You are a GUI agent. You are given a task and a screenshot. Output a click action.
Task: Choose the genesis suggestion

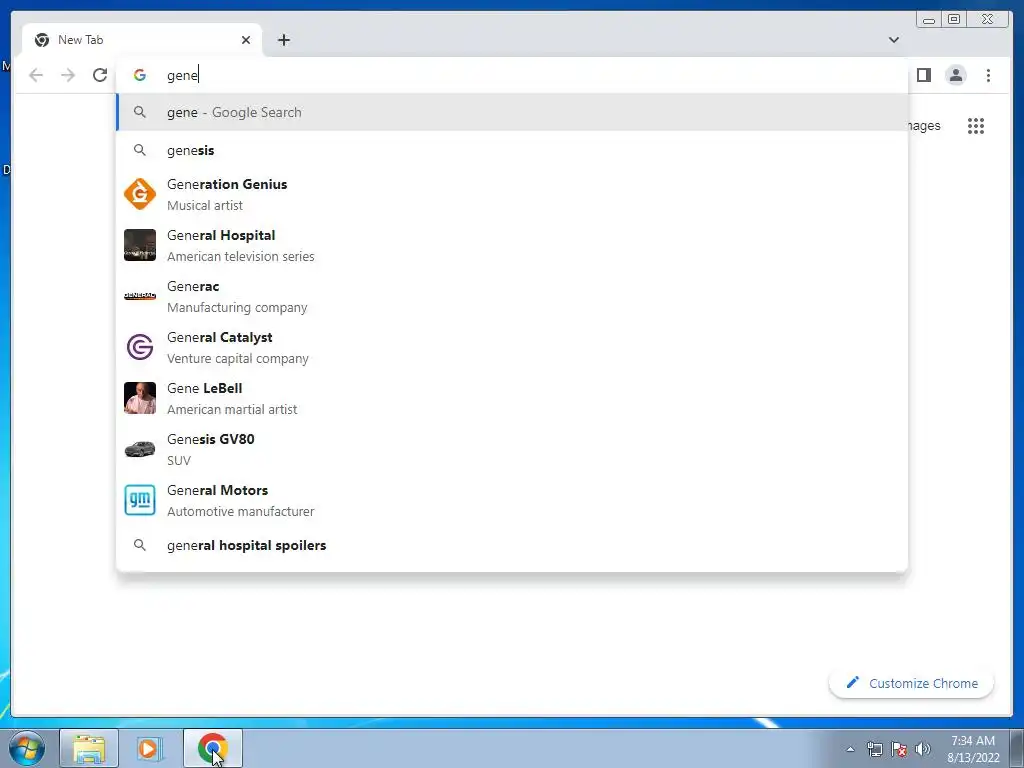point(512,150)
